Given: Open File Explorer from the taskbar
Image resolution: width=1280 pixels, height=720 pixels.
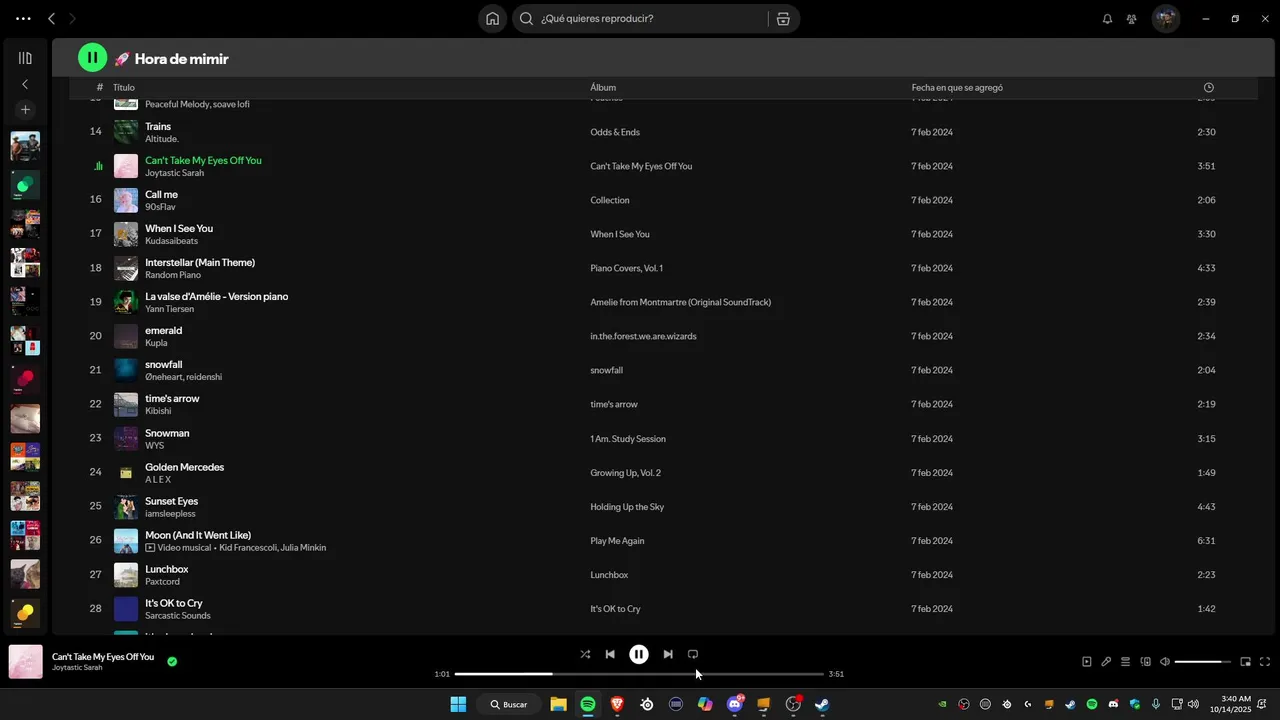Looking at the screenshot, I should point(558,704).
